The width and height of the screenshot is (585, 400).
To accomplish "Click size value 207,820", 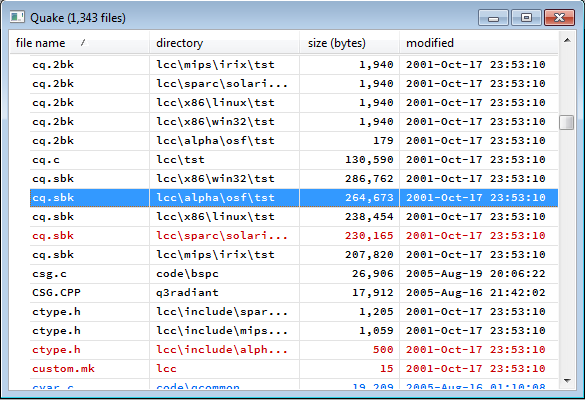I will 369,255.
